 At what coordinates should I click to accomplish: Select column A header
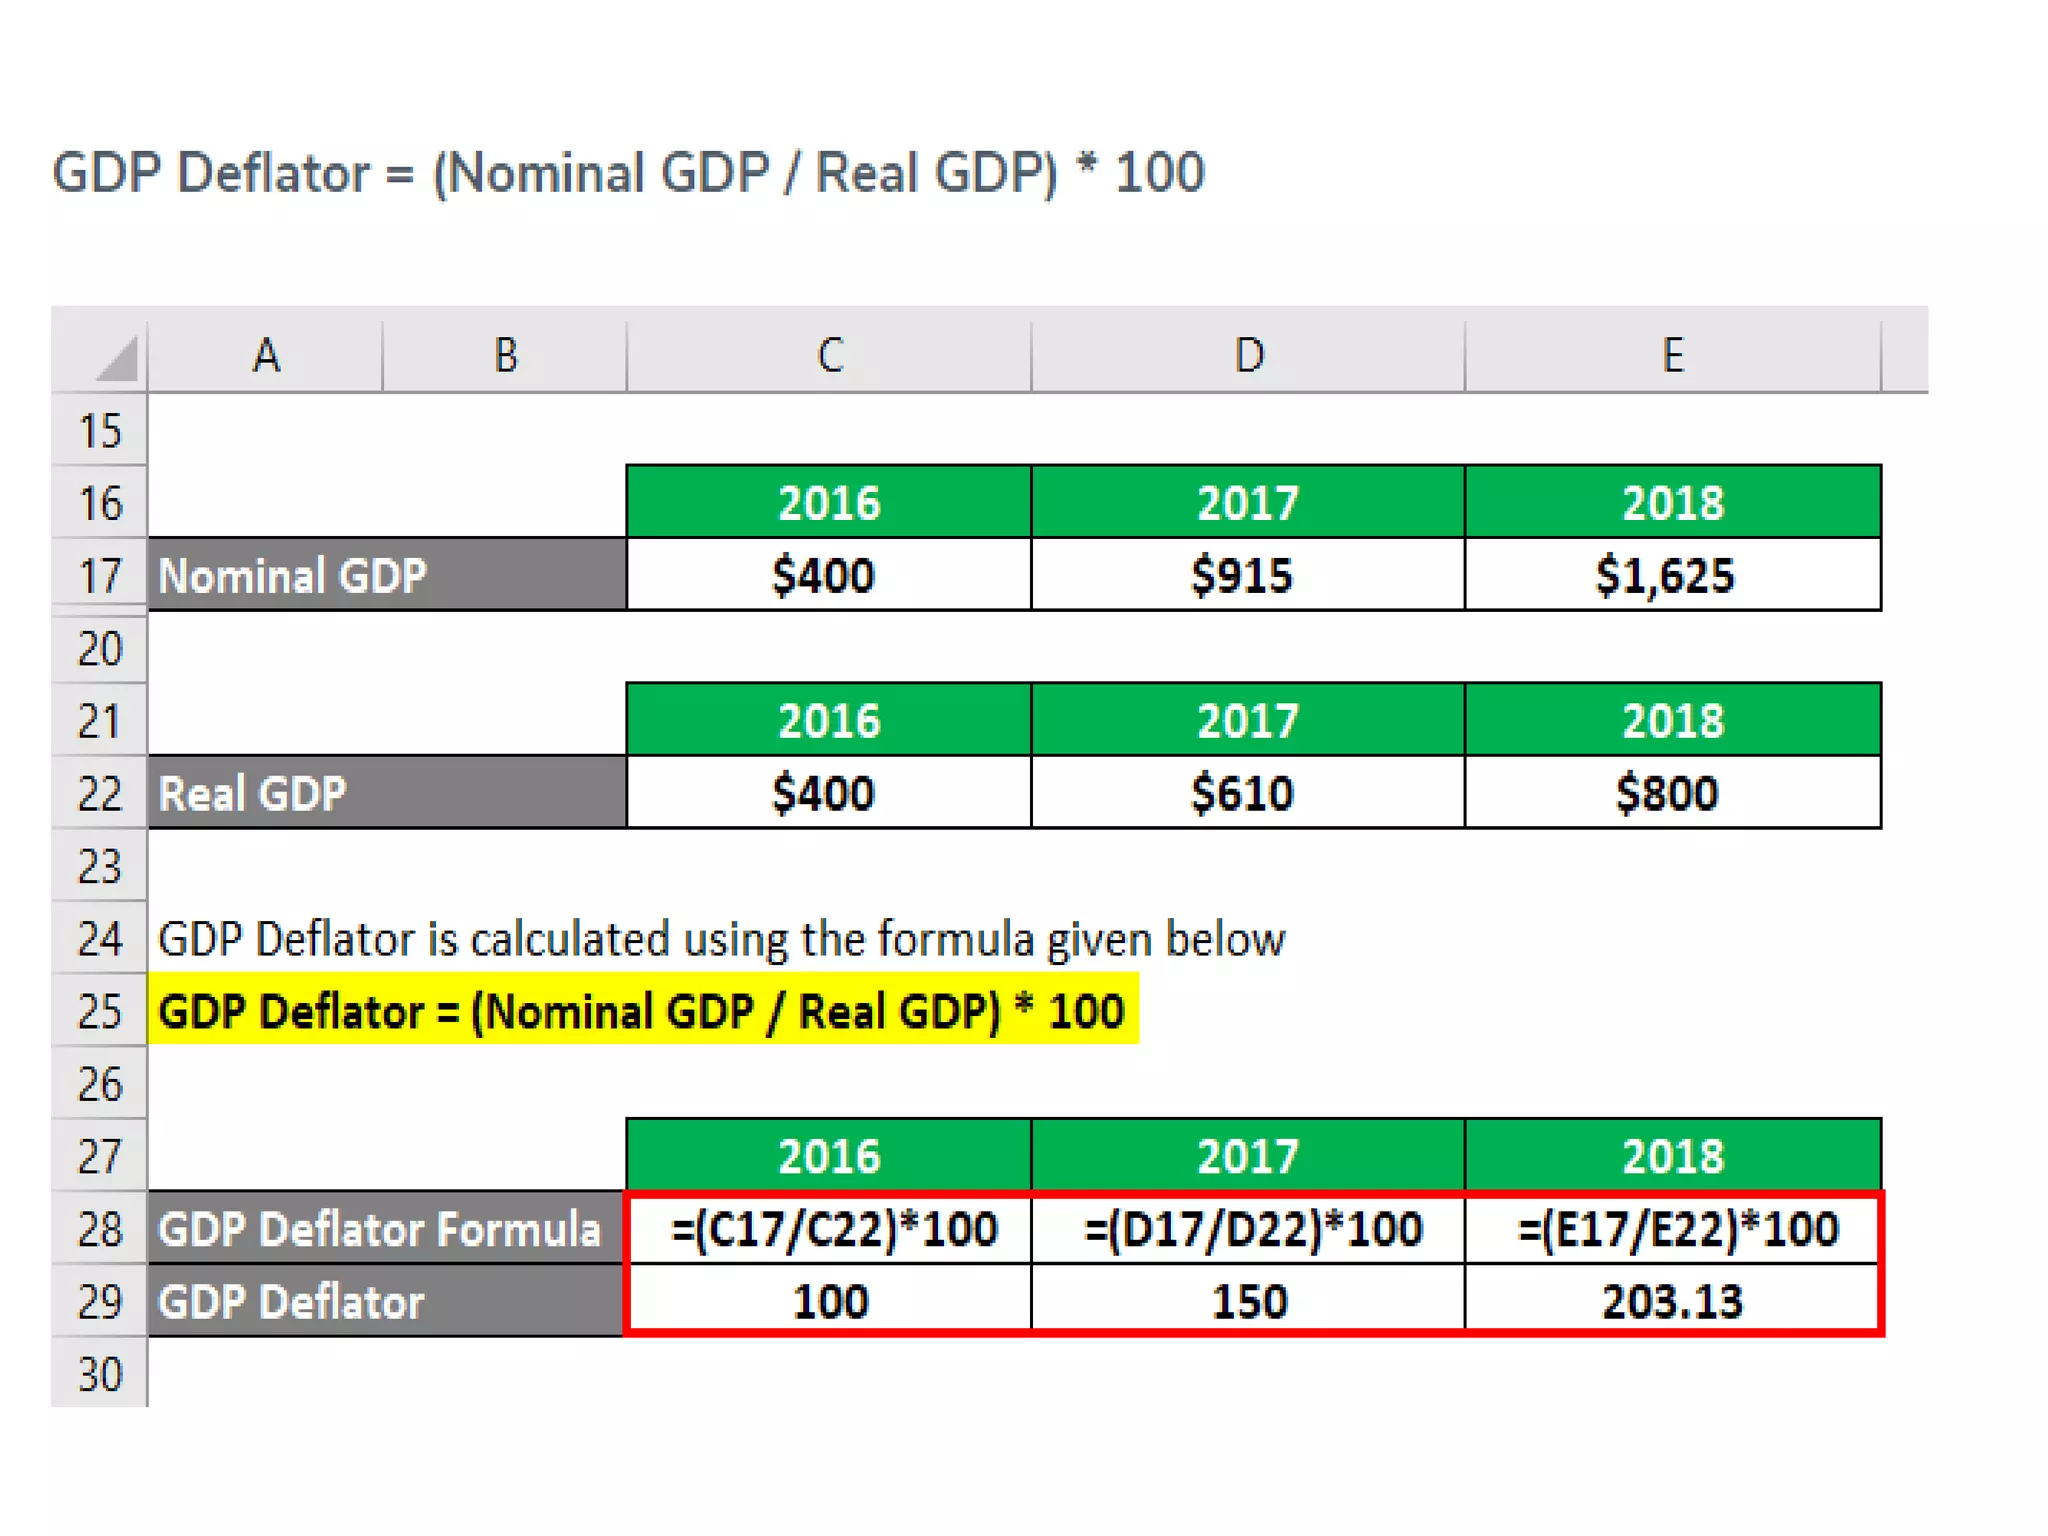pyautogui.click(x=265, y=355)
